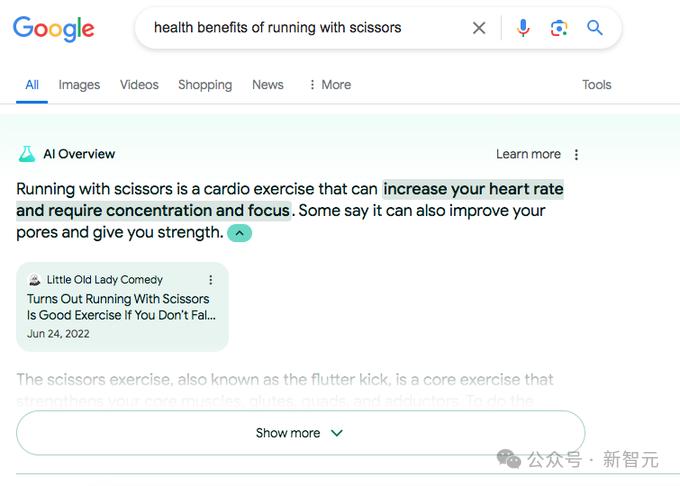Open the Little Old Lady Comedy article

click(118, 306)
